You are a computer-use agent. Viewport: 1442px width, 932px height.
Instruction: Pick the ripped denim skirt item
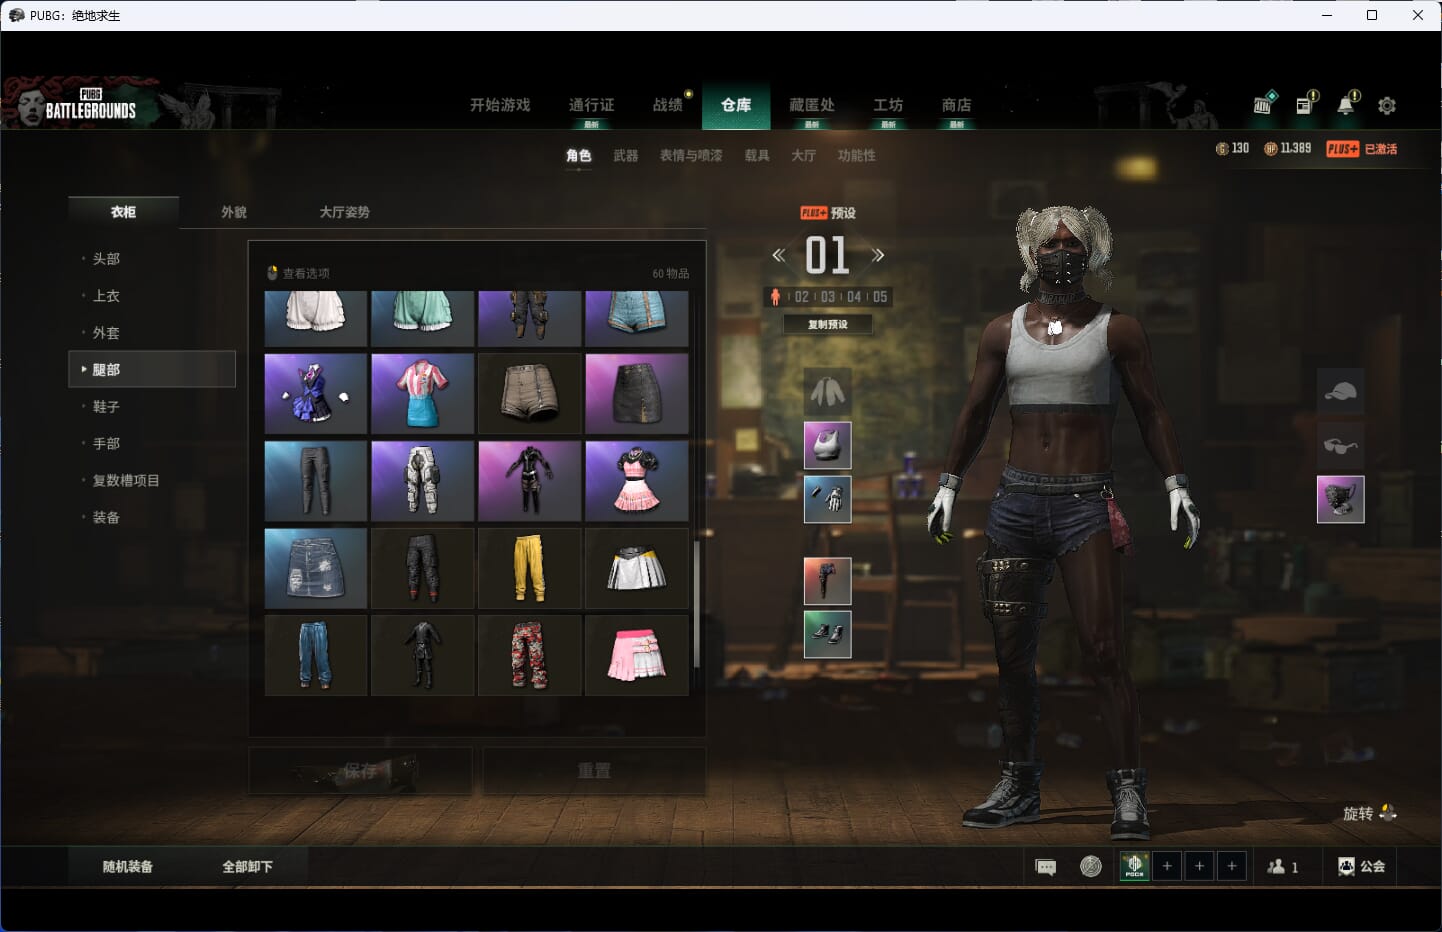[315, 568]
